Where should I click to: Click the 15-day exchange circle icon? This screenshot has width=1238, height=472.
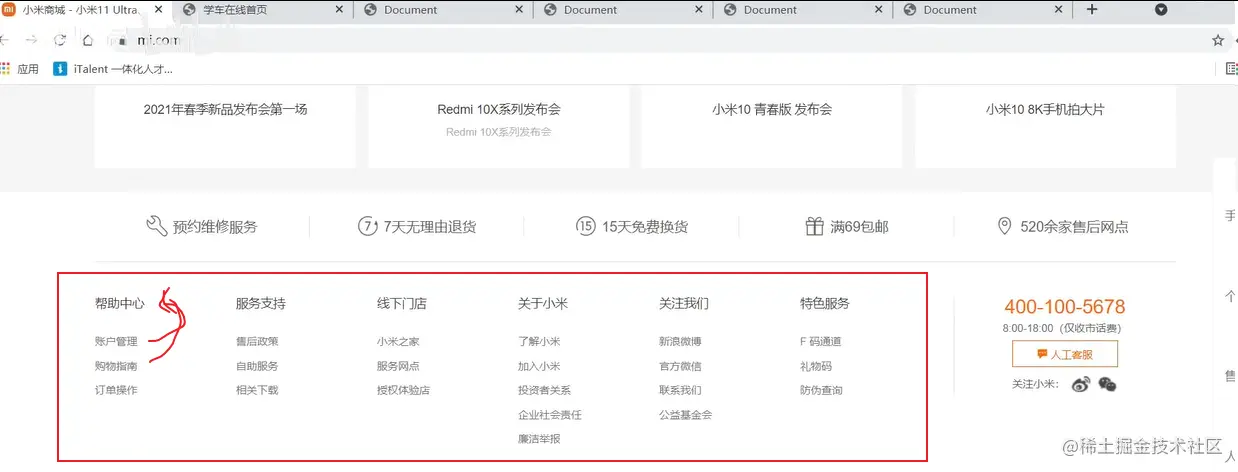[586, 226]
